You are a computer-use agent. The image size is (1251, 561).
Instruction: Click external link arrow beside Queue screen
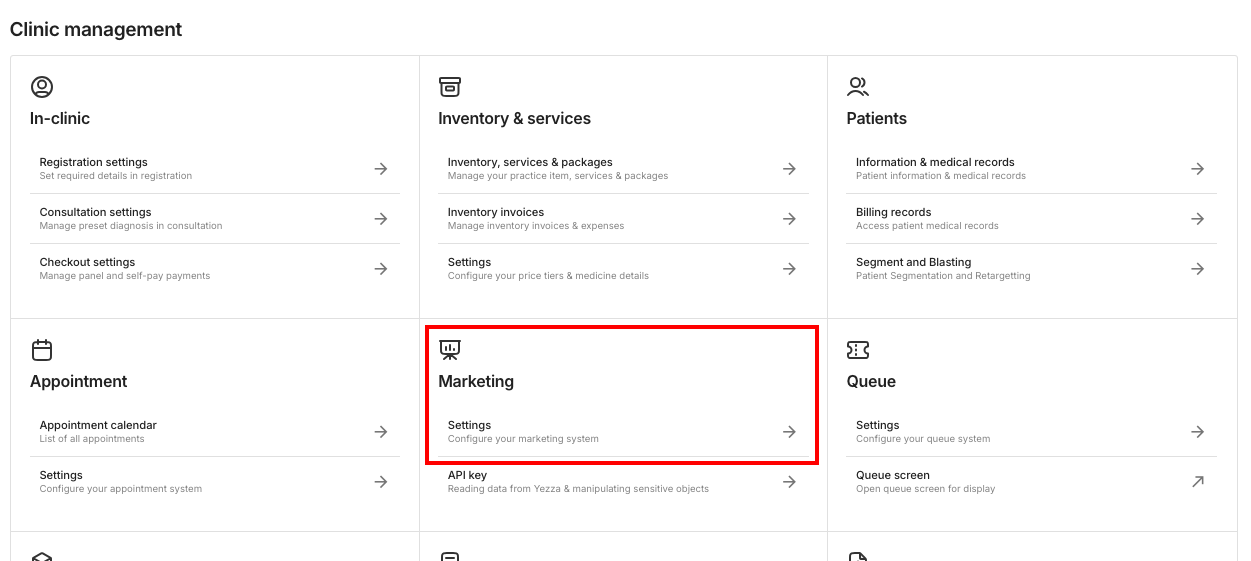pos(1197,482)
